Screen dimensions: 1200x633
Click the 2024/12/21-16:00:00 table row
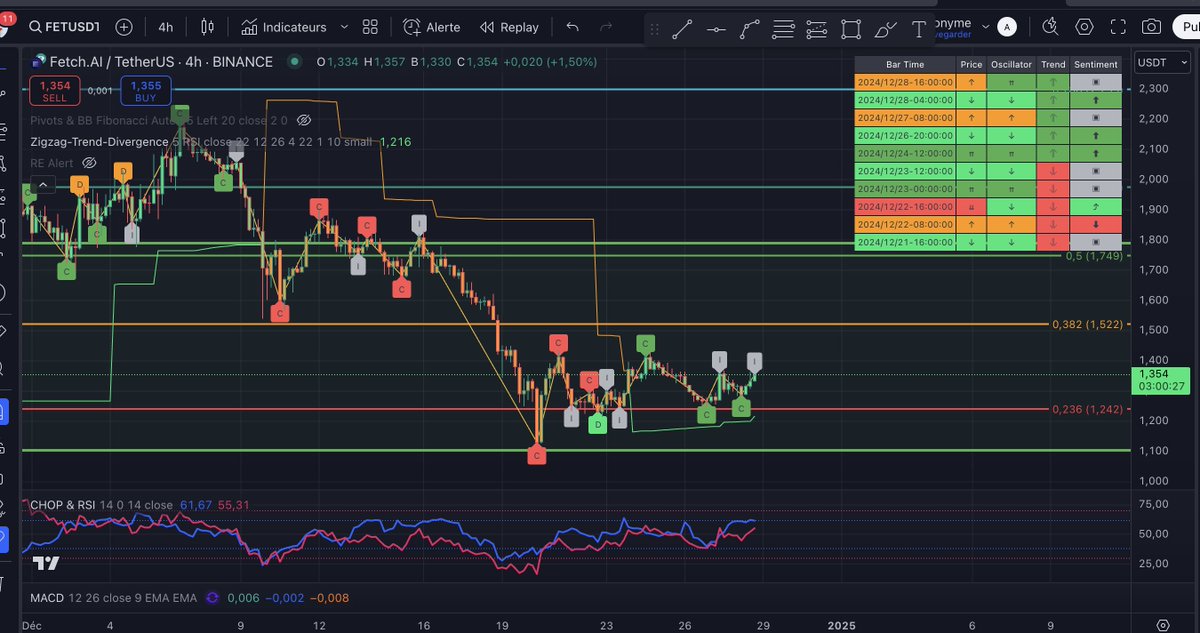[988, 241]
